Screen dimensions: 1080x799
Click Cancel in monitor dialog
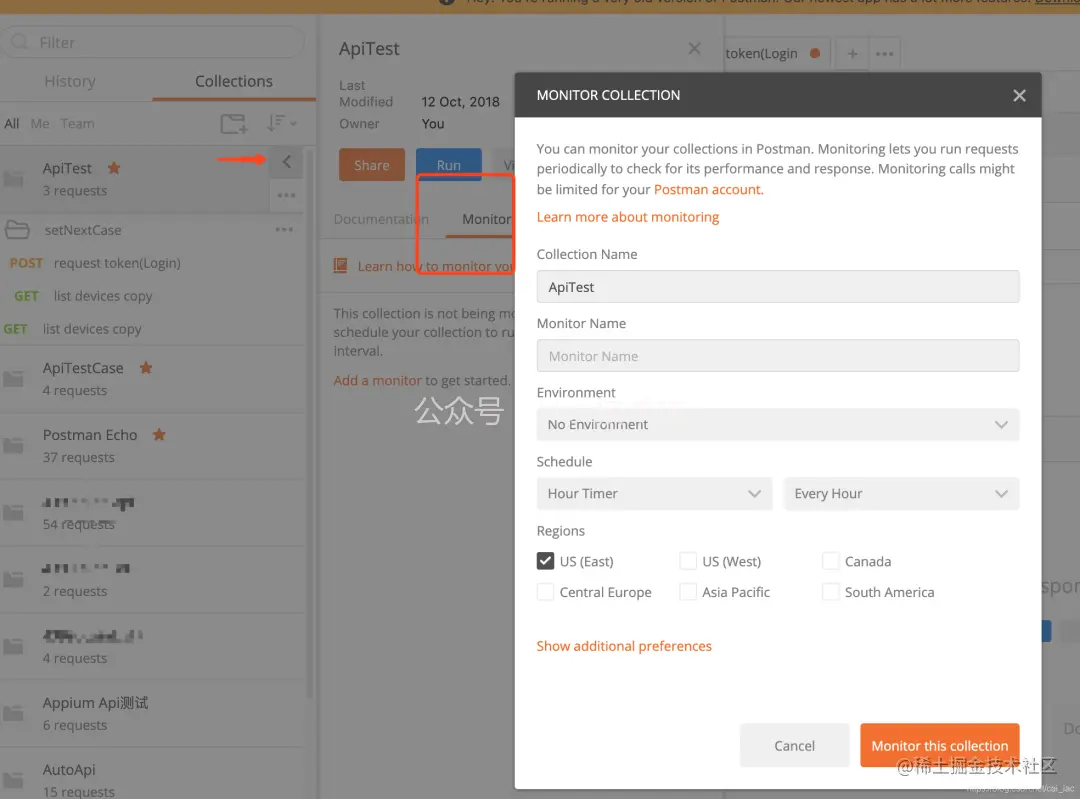[794, 746]
